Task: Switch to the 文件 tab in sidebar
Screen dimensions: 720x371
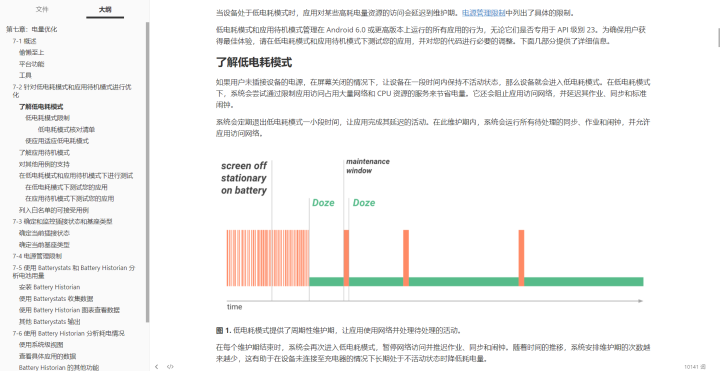Action: [x=42, y=9]
